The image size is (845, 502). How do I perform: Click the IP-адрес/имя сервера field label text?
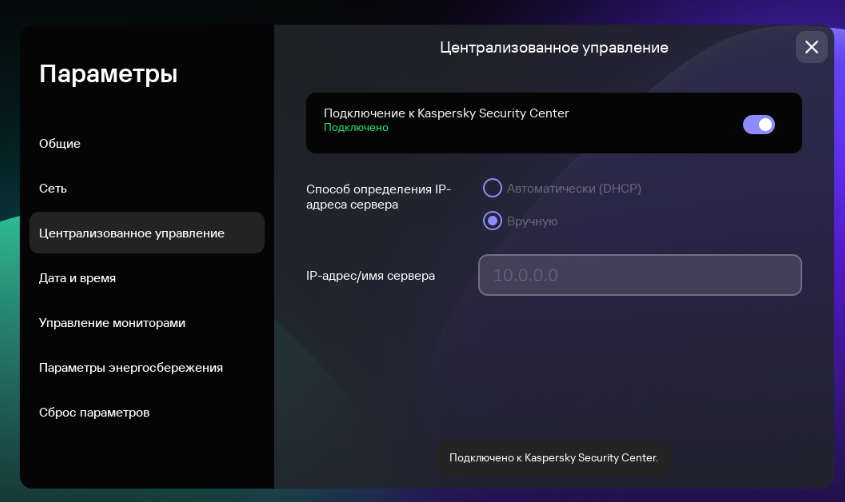370,275
